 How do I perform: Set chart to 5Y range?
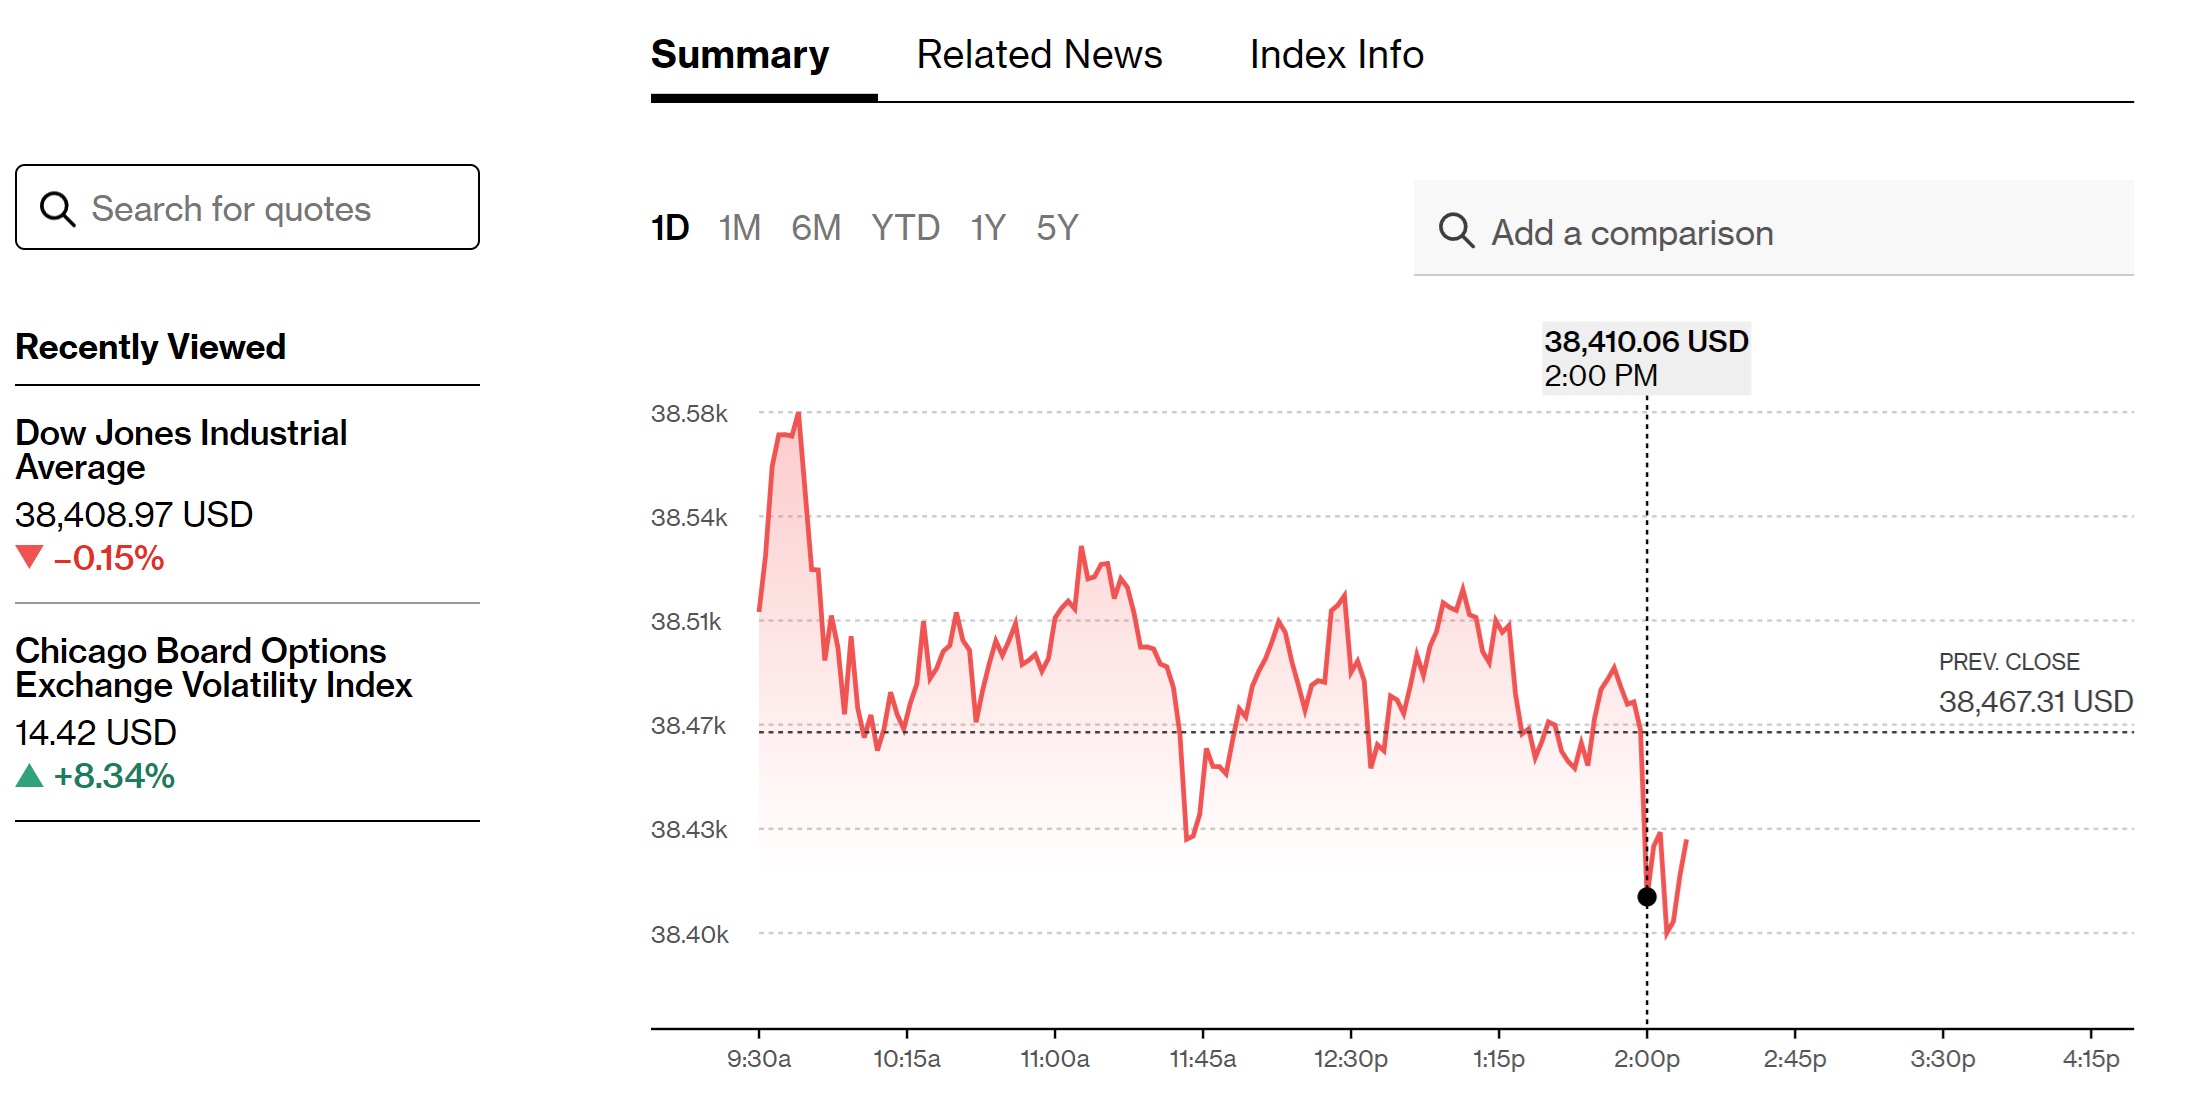pyautogui.click(x=1057, y=228)
